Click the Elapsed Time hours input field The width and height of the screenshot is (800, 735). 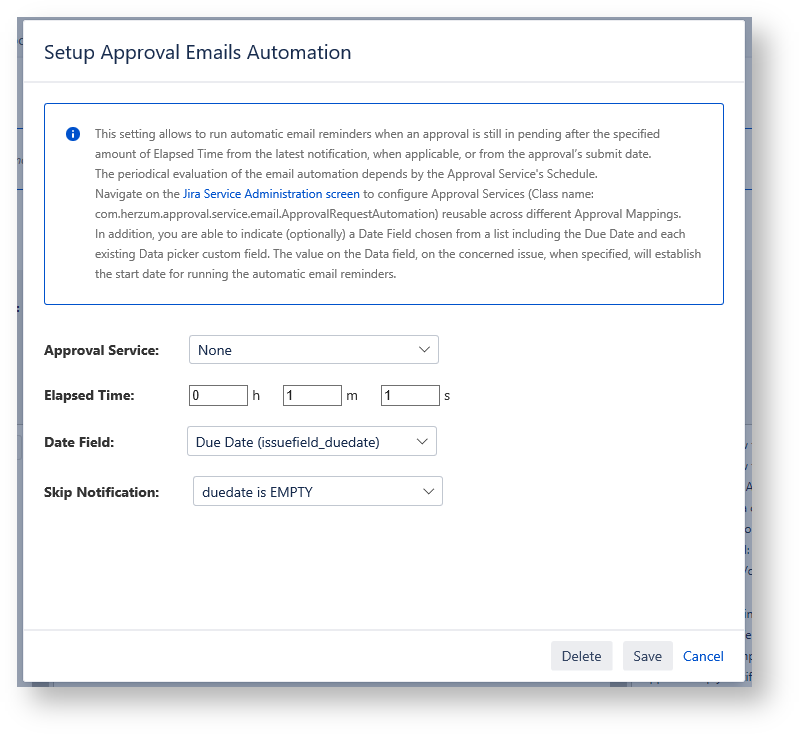[218, 396]
